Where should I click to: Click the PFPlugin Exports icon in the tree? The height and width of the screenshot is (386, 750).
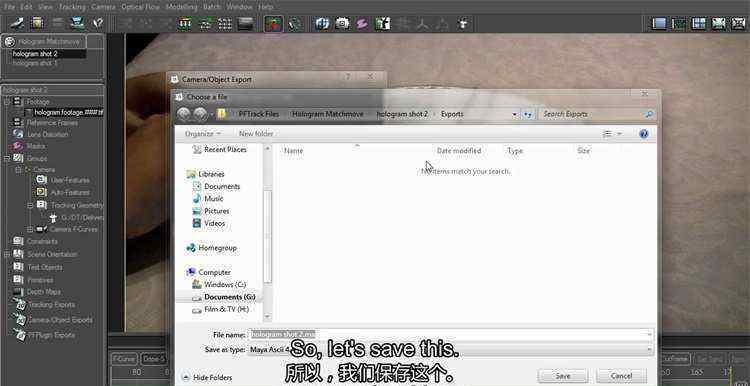[x=20, y=334]
